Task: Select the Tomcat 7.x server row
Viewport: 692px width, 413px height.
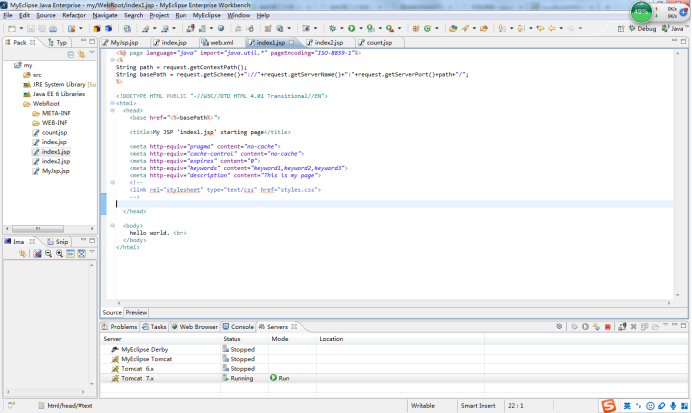Action: point(394,378)
